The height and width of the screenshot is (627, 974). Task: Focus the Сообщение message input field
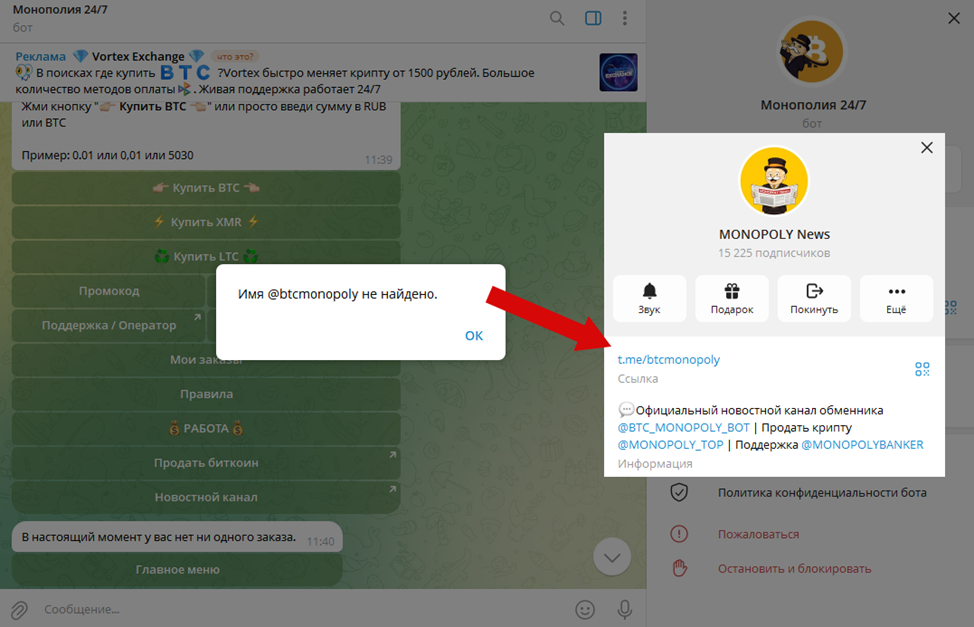[x=304, y=610]
